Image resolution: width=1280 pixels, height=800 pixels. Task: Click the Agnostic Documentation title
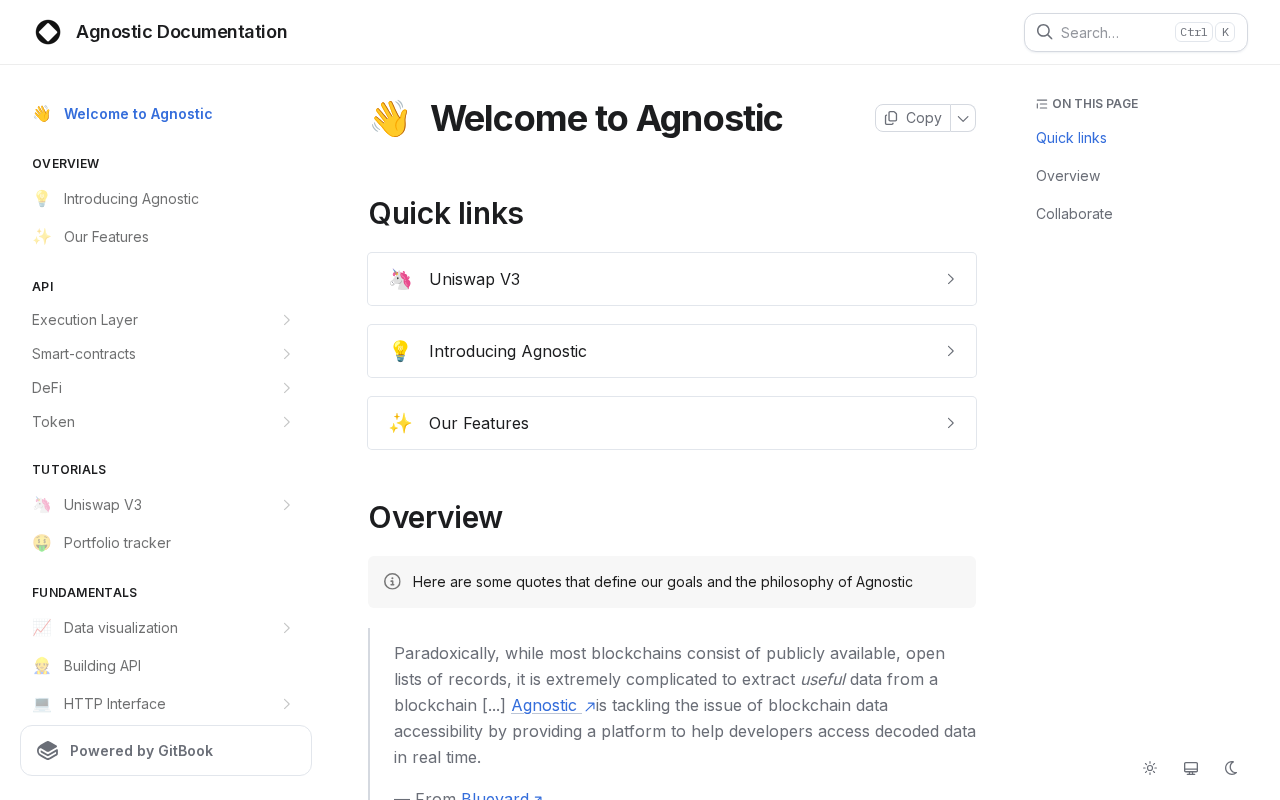(x=182, y=32)
